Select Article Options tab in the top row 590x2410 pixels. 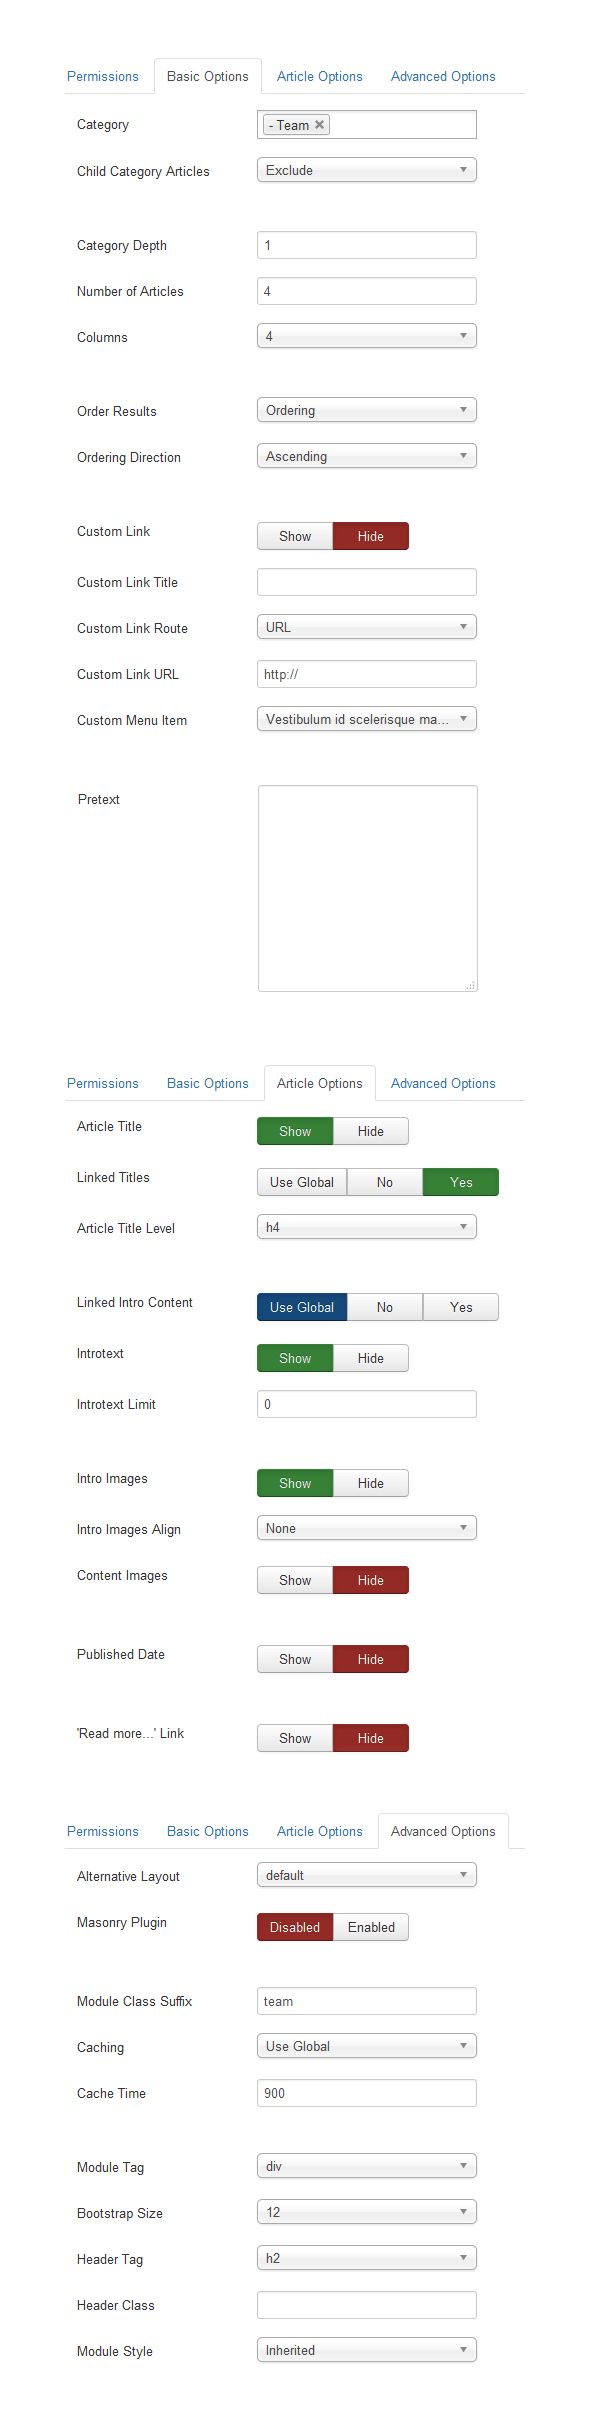(x=320, y=76)
